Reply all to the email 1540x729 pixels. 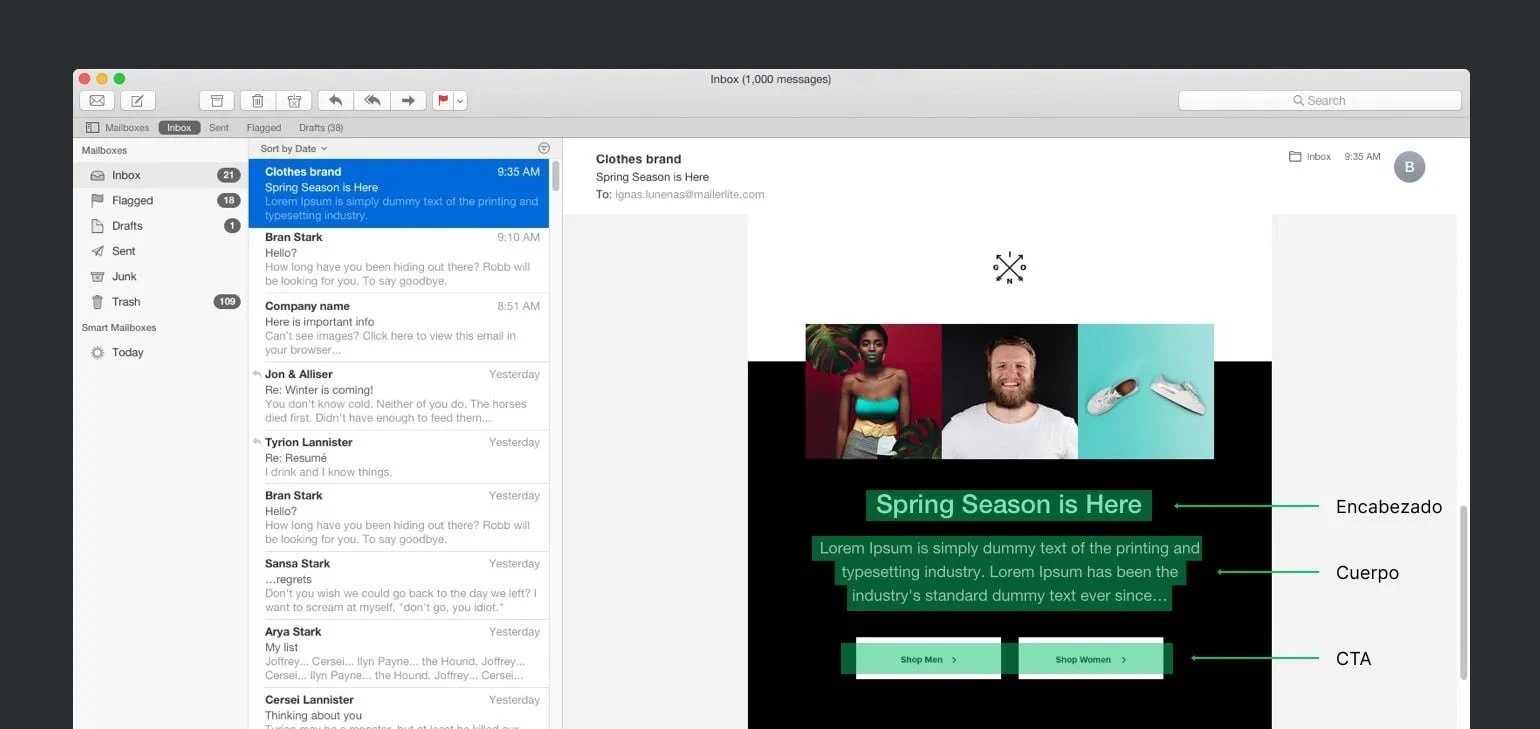pos(372,101)
